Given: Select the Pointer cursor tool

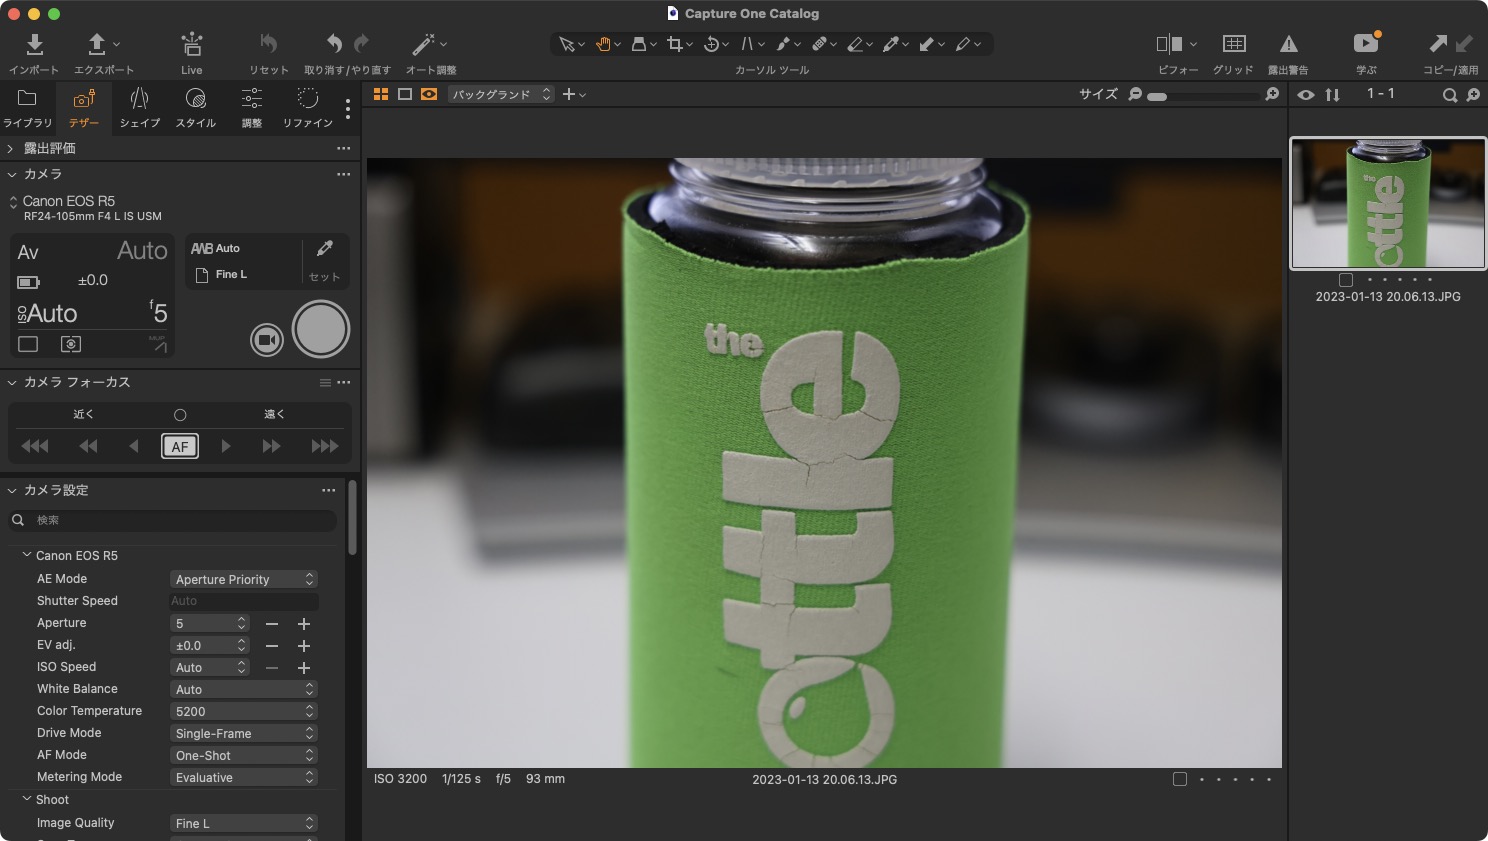Looking at the screenshot, I should pyautogui.click(x=567, y=44).
